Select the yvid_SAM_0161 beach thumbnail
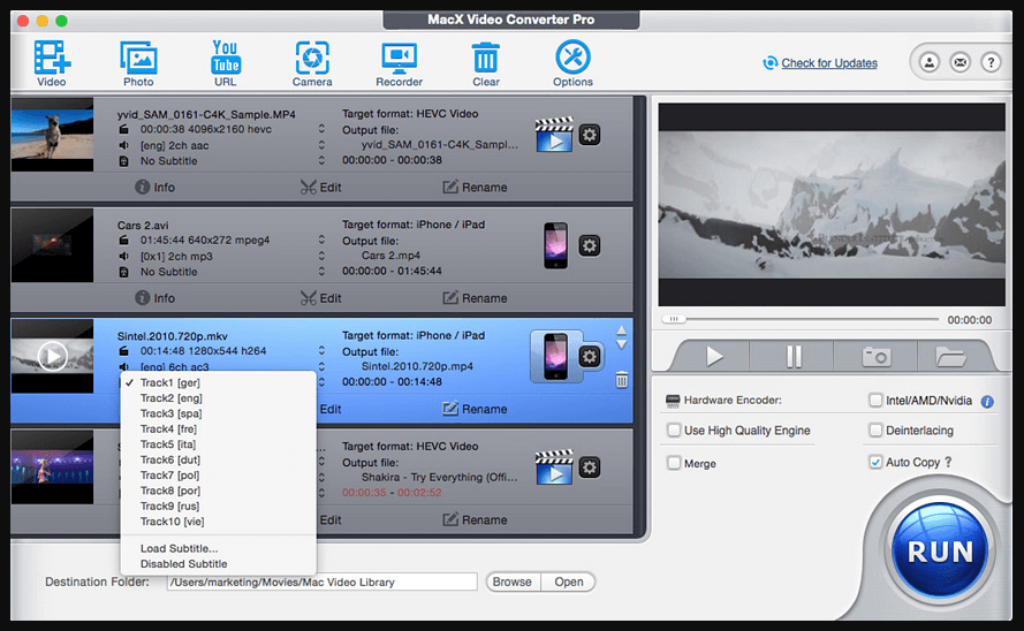This screenshot has width=1024, height=631. pos(52,135)
